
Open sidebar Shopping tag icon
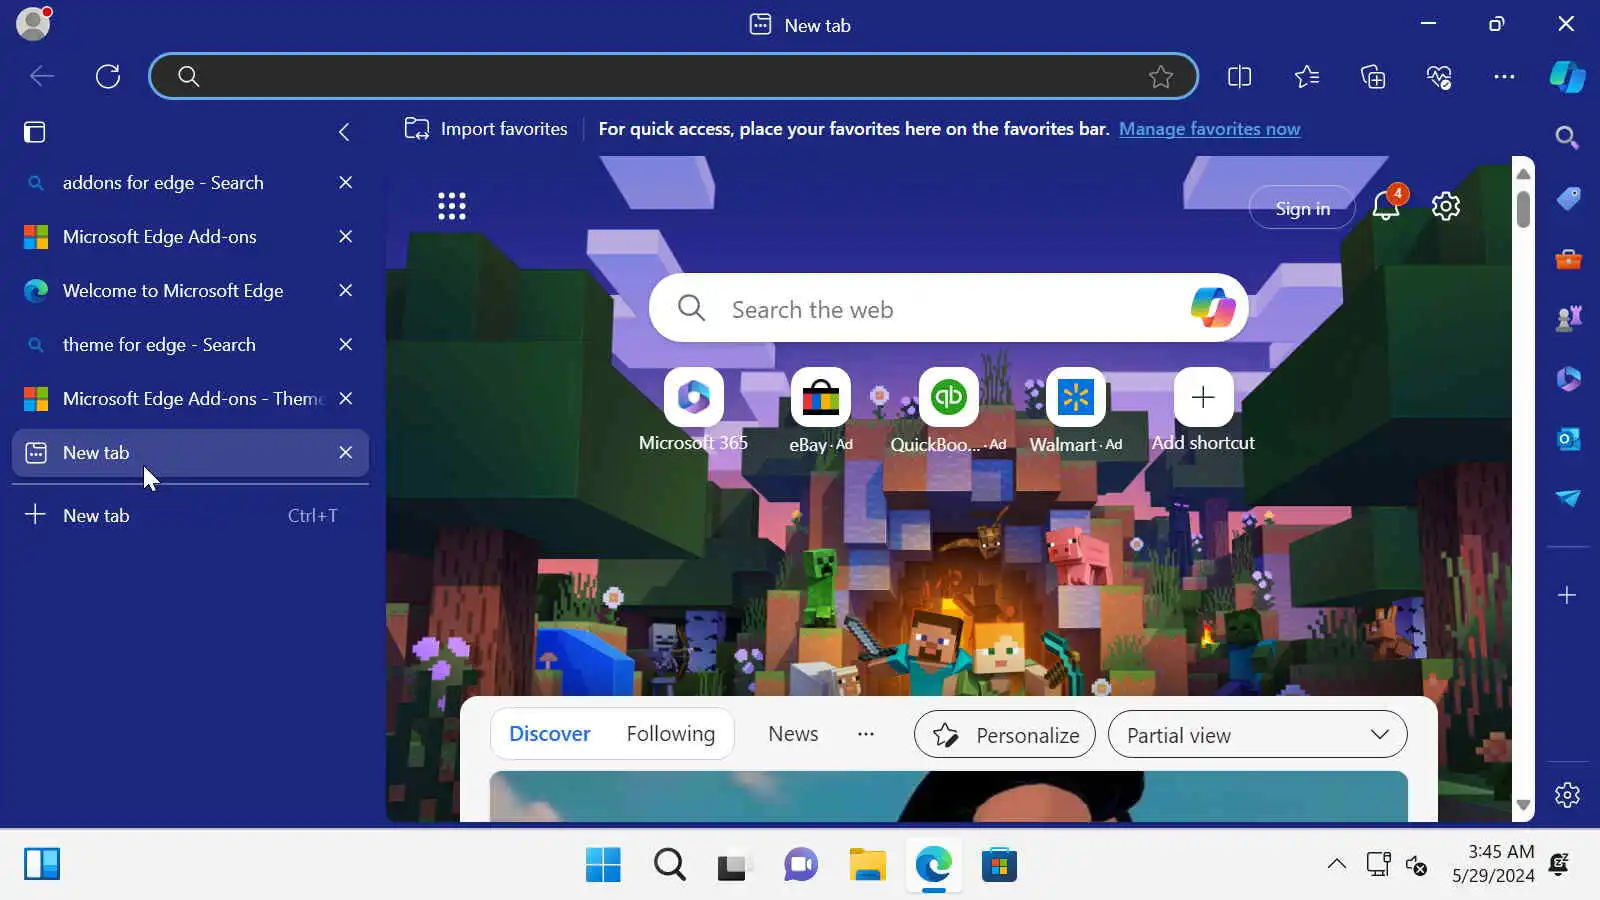[x=1567, y=198]
